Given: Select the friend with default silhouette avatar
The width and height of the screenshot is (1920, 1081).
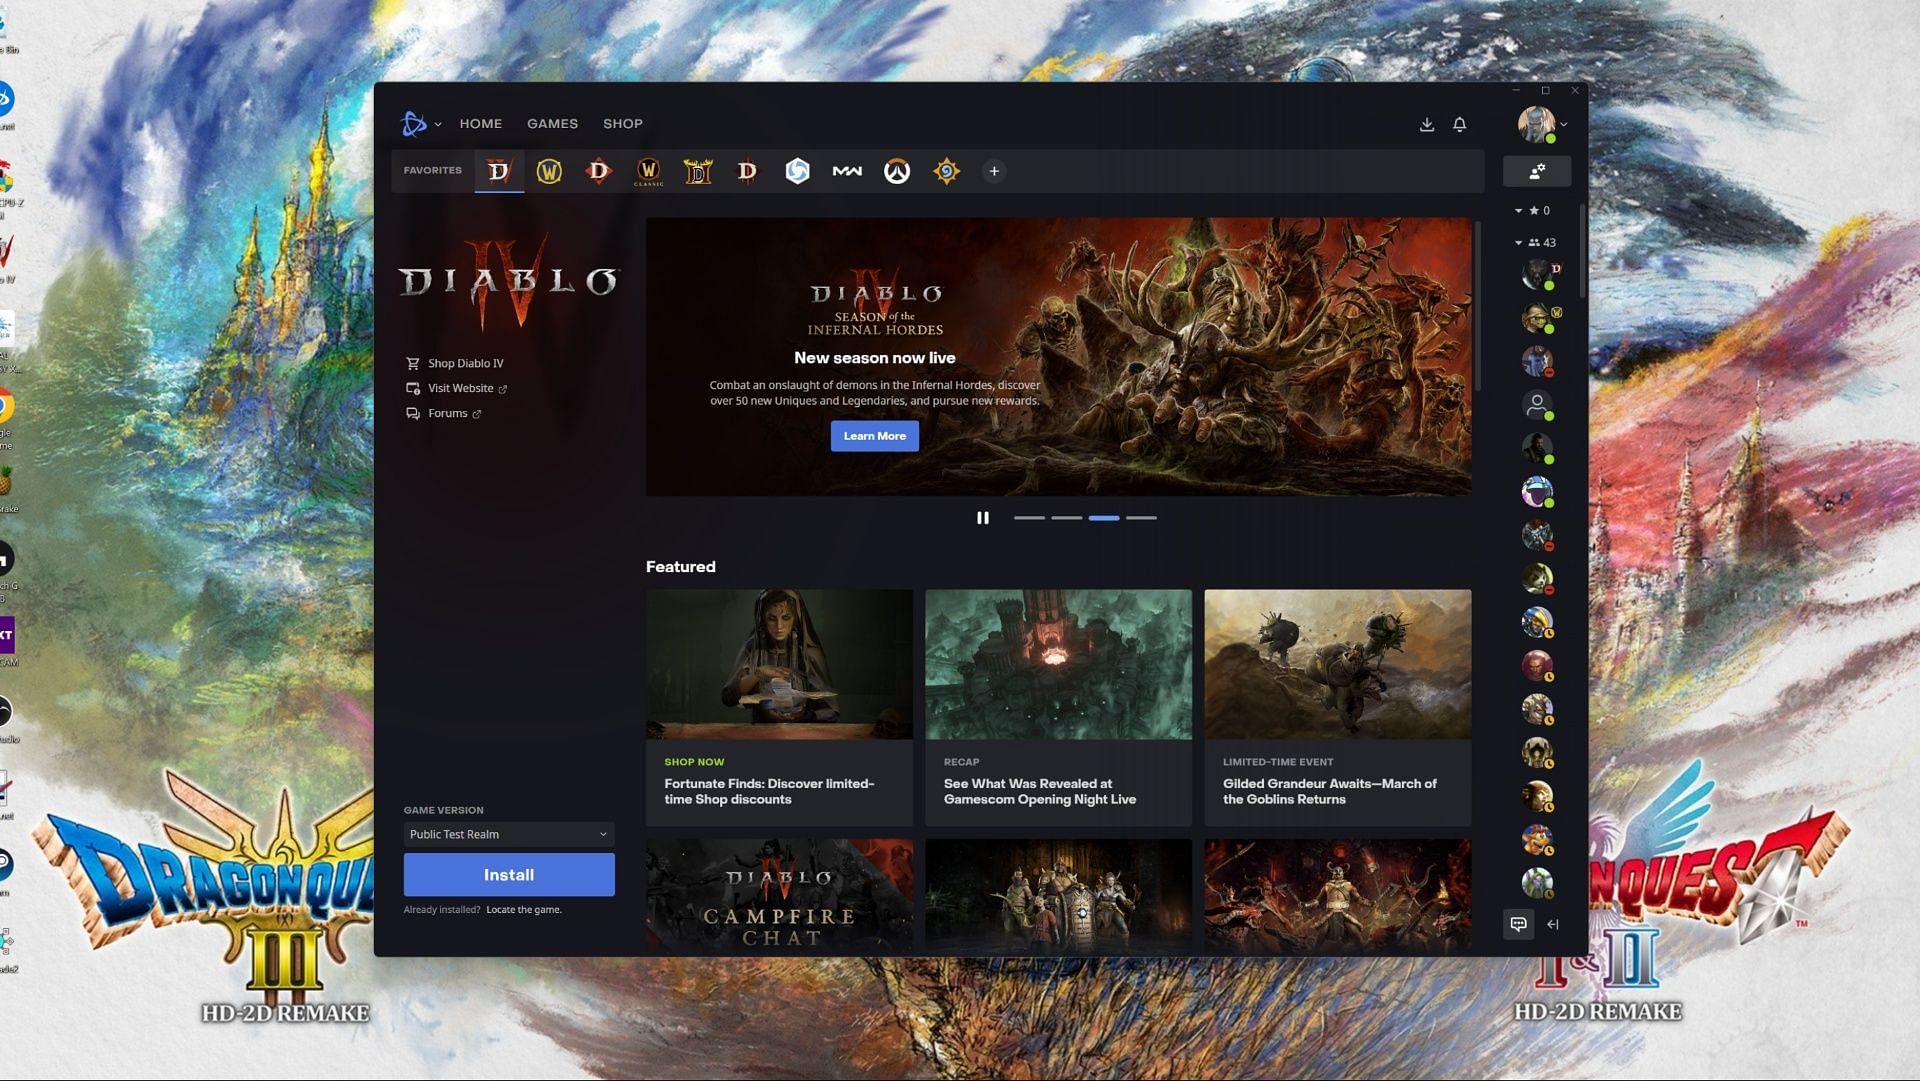Looking at the screenshot, I should point(1537,405).
